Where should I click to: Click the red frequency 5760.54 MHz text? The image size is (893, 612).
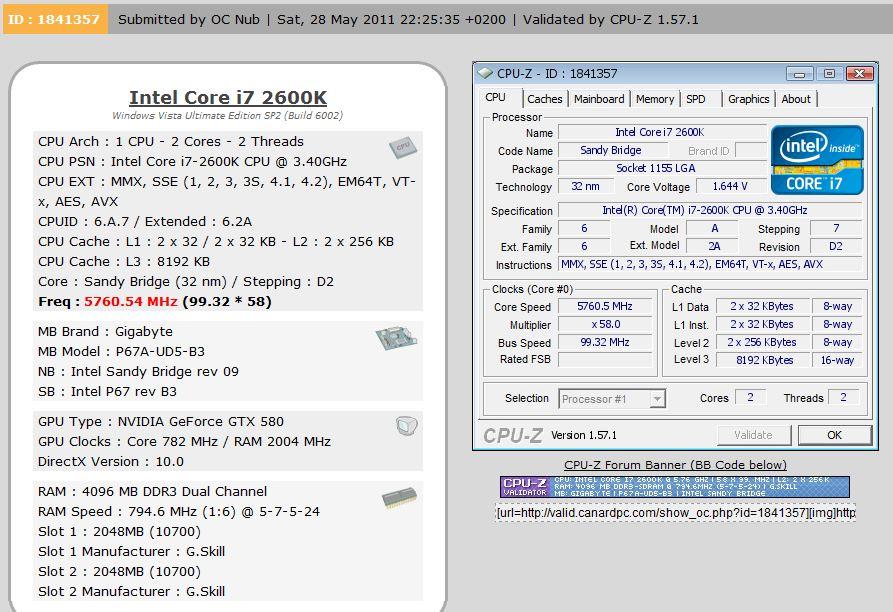tap(131, 302)
